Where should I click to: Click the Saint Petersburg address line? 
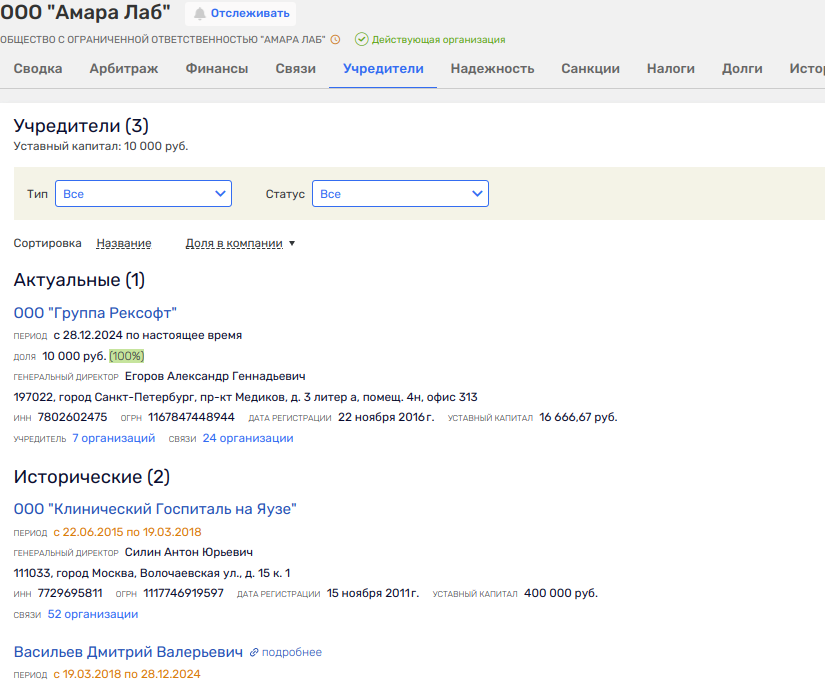(246, 397)
